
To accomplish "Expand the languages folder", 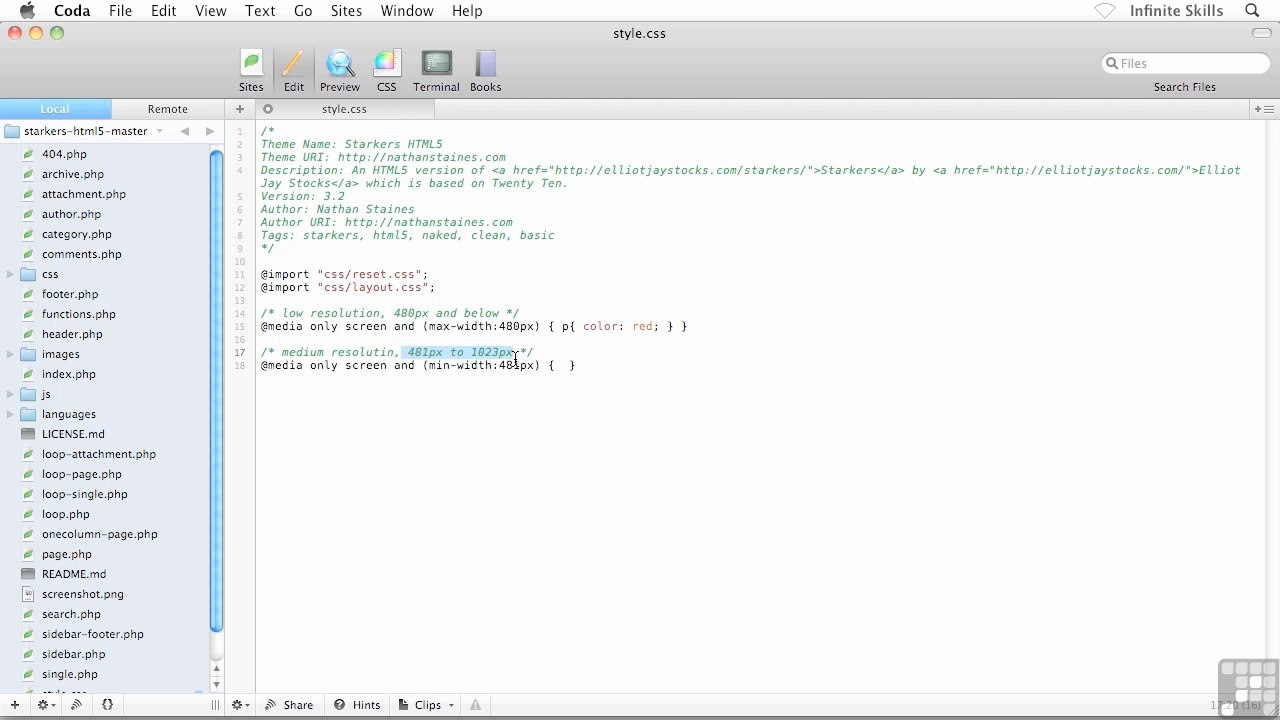I will pos(10,414).
